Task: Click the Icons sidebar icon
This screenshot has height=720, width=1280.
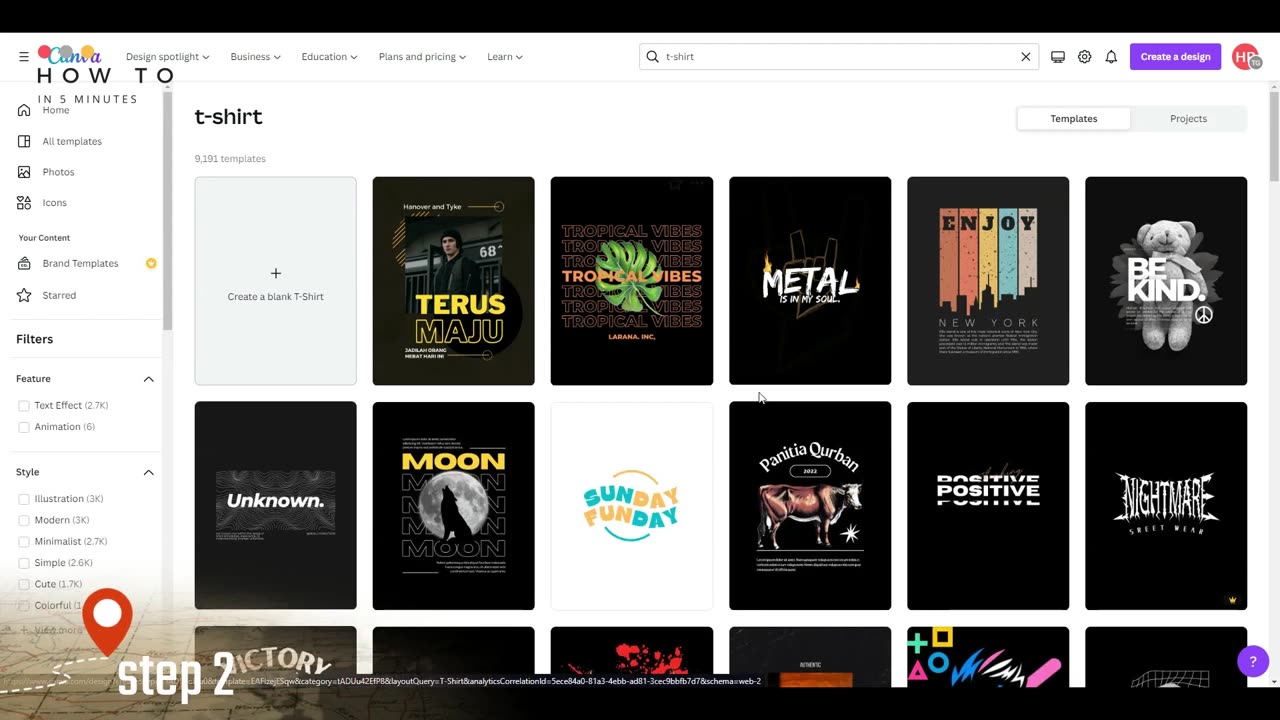Action: pyautogui.click(x=24, y=202)
